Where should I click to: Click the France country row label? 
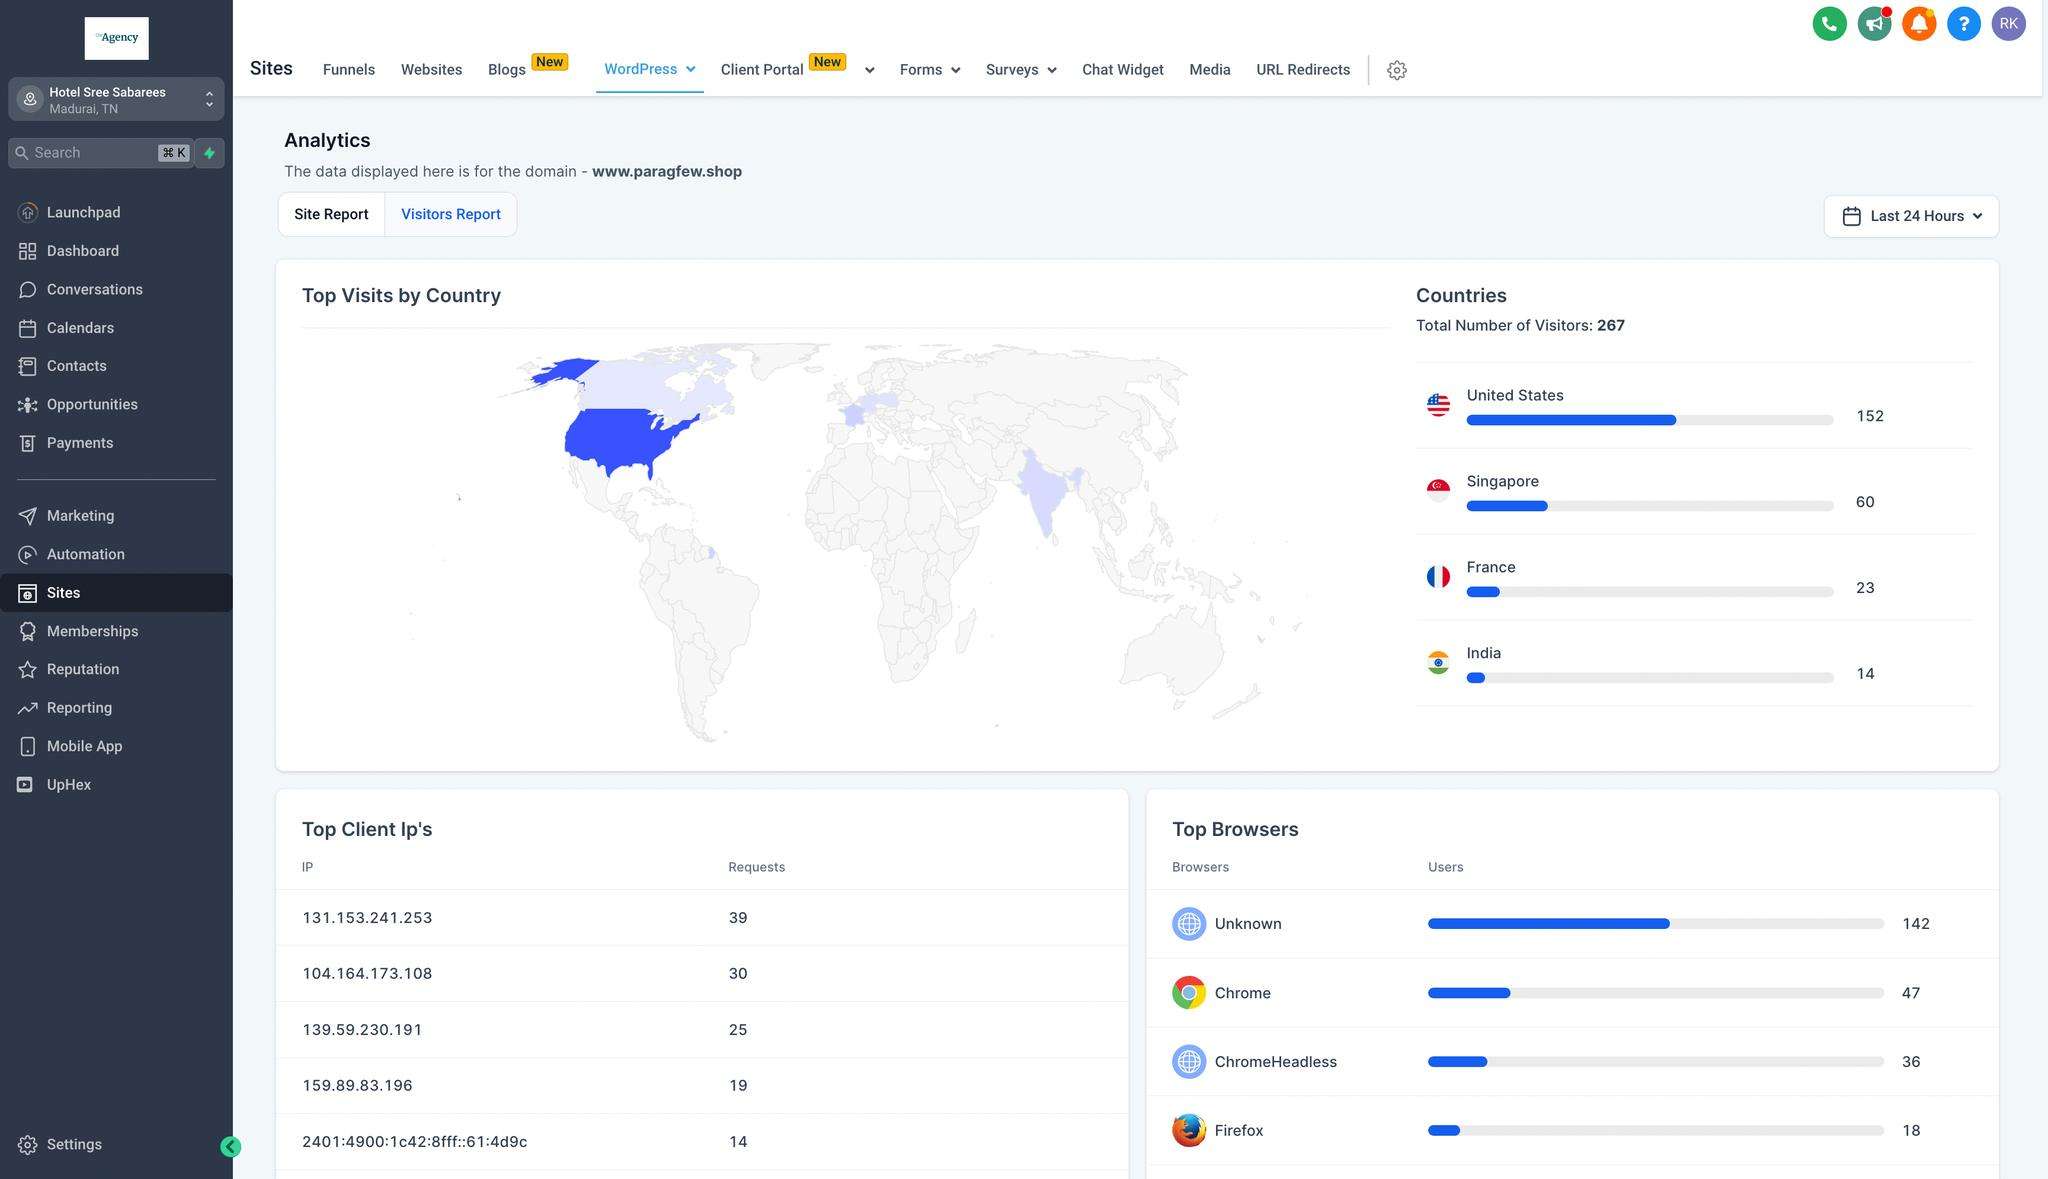pos(1491,567)
